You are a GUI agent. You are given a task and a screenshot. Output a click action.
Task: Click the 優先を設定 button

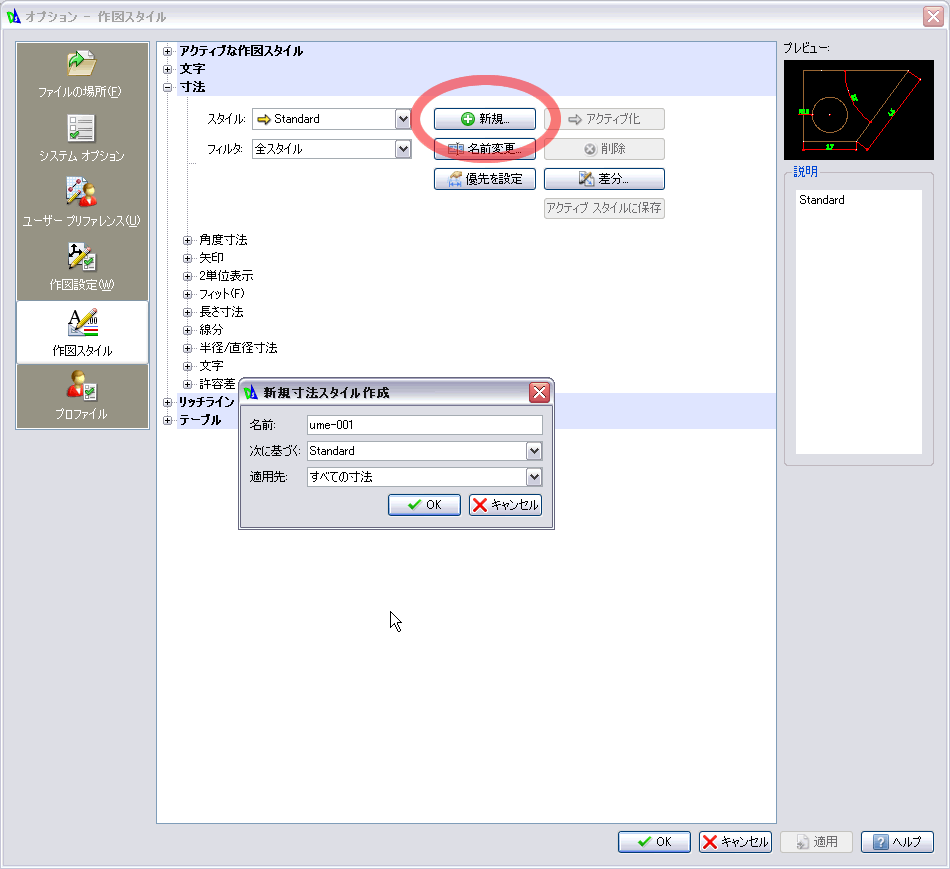(485, 179)
